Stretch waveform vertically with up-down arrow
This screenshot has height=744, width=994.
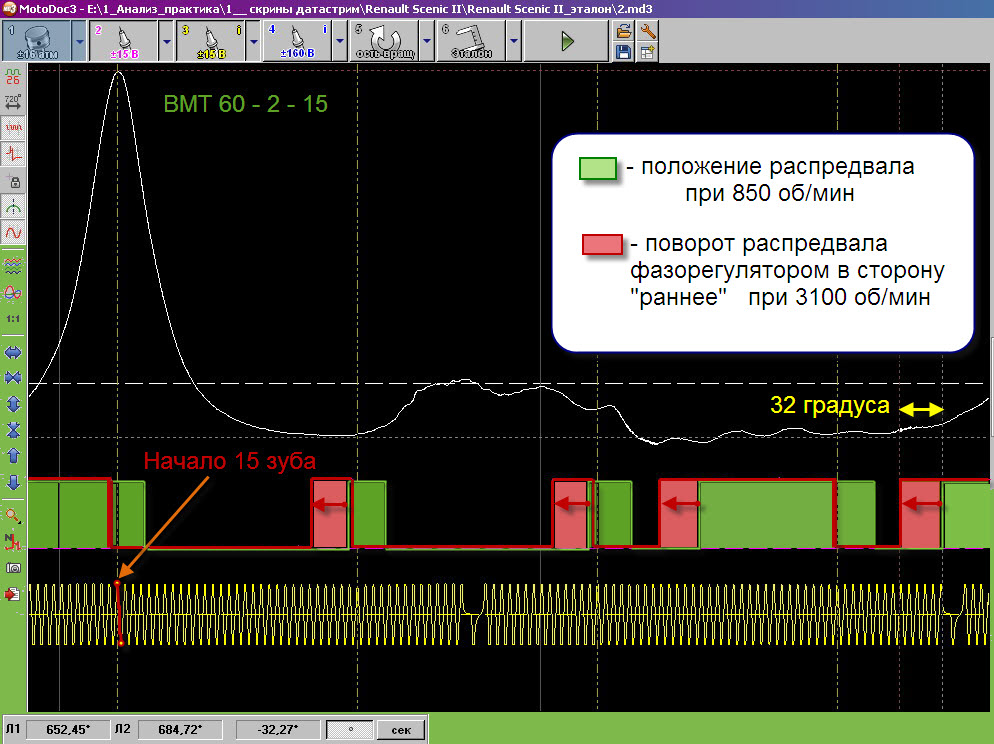click(13, 404)
